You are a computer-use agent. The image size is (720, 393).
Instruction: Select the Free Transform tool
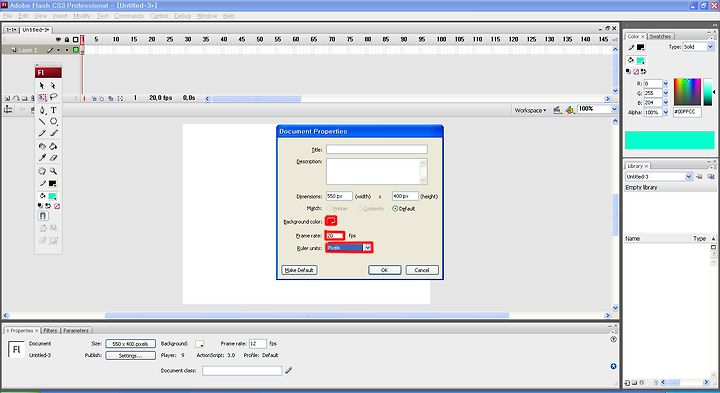click(42, 97)
